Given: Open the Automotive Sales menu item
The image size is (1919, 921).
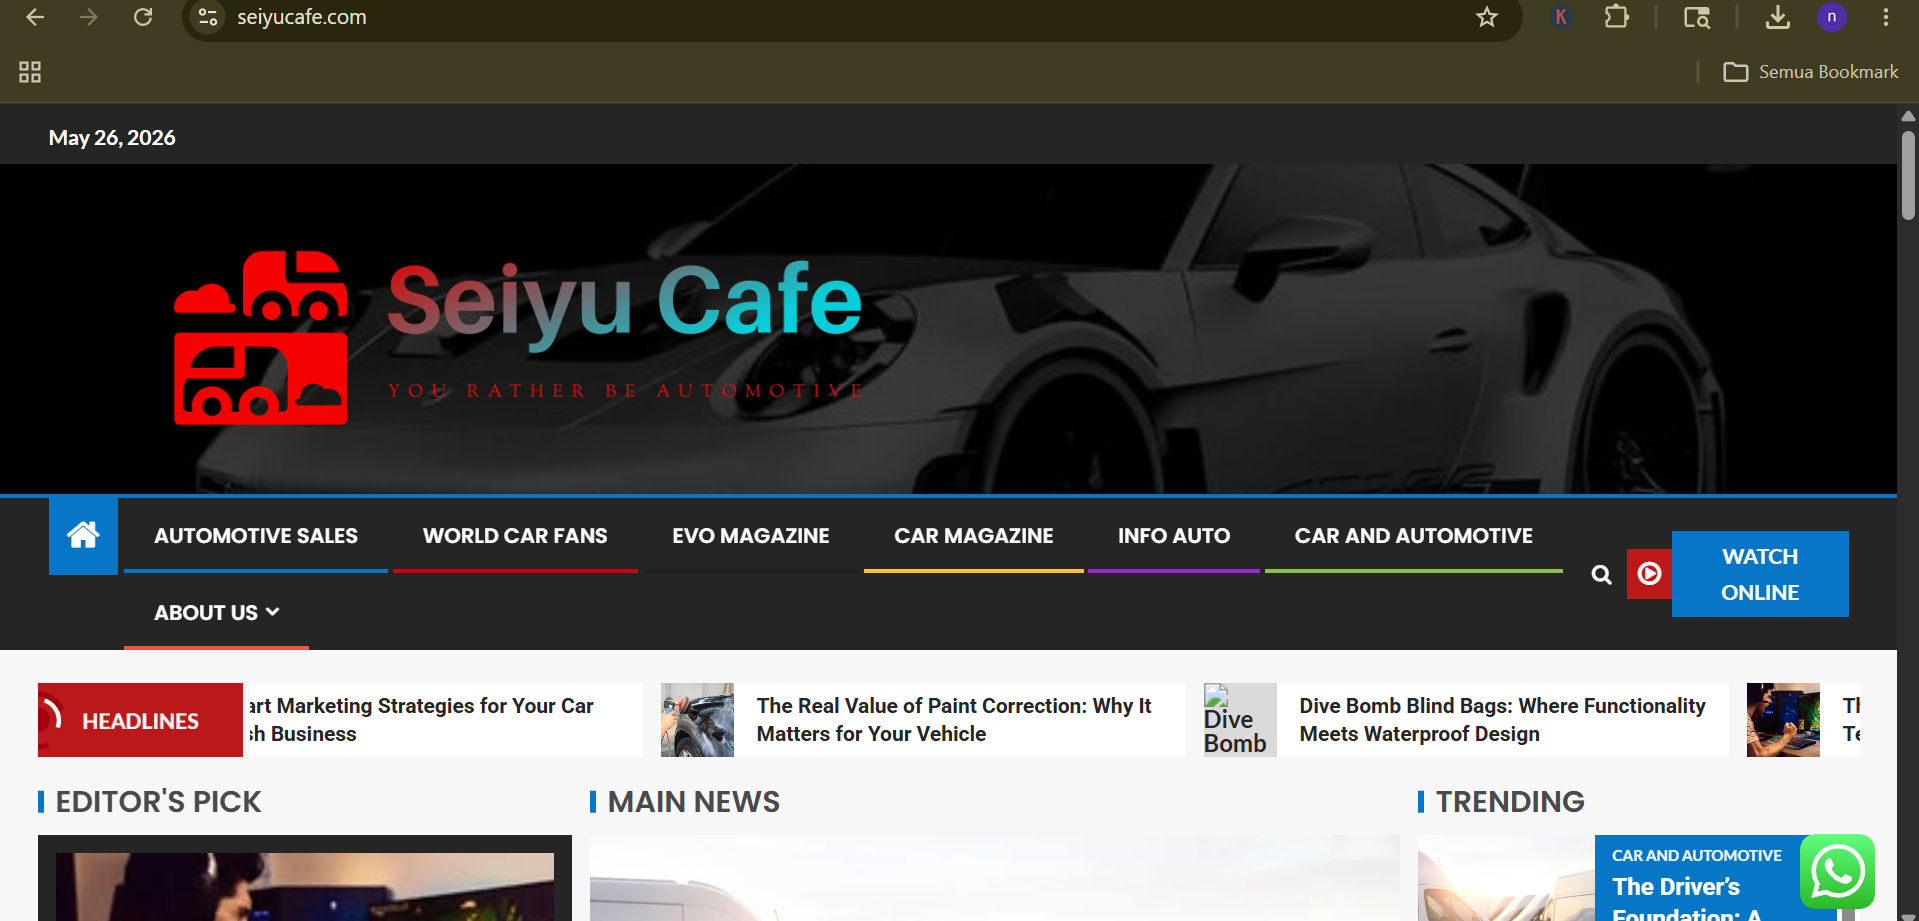Looking at the screenshot, I should click(x=256, y=536).
